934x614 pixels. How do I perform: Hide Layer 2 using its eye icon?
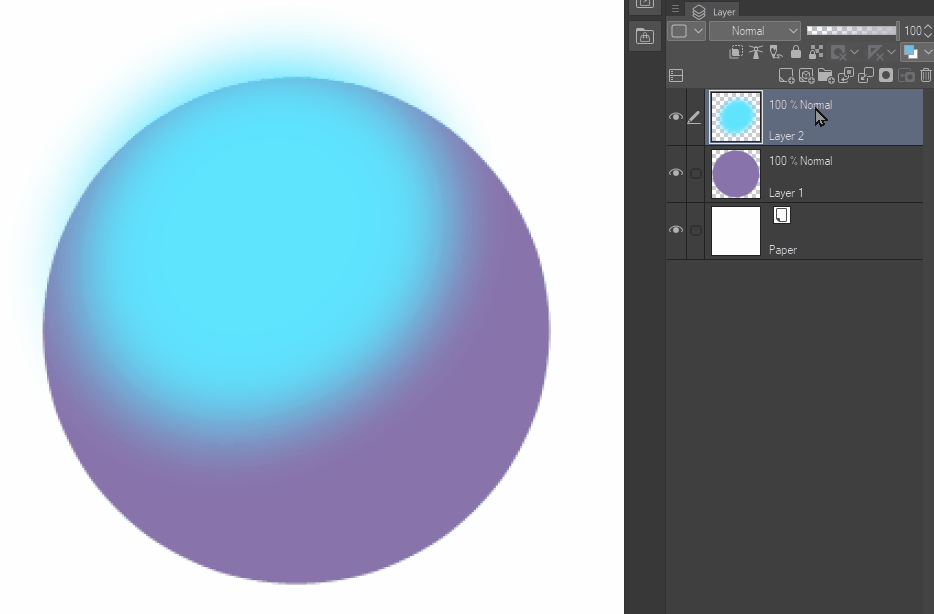675,117
